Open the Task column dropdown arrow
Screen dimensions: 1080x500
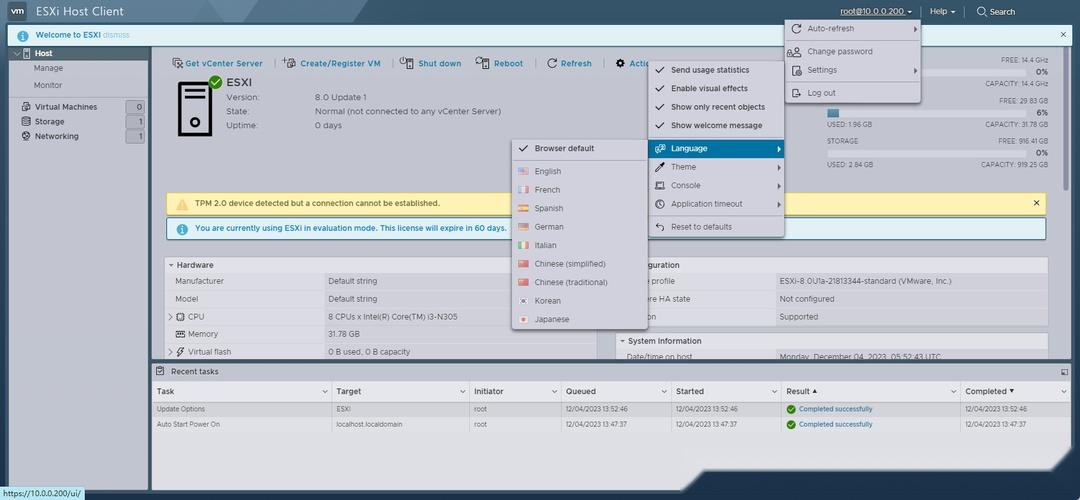pos(324,391)
